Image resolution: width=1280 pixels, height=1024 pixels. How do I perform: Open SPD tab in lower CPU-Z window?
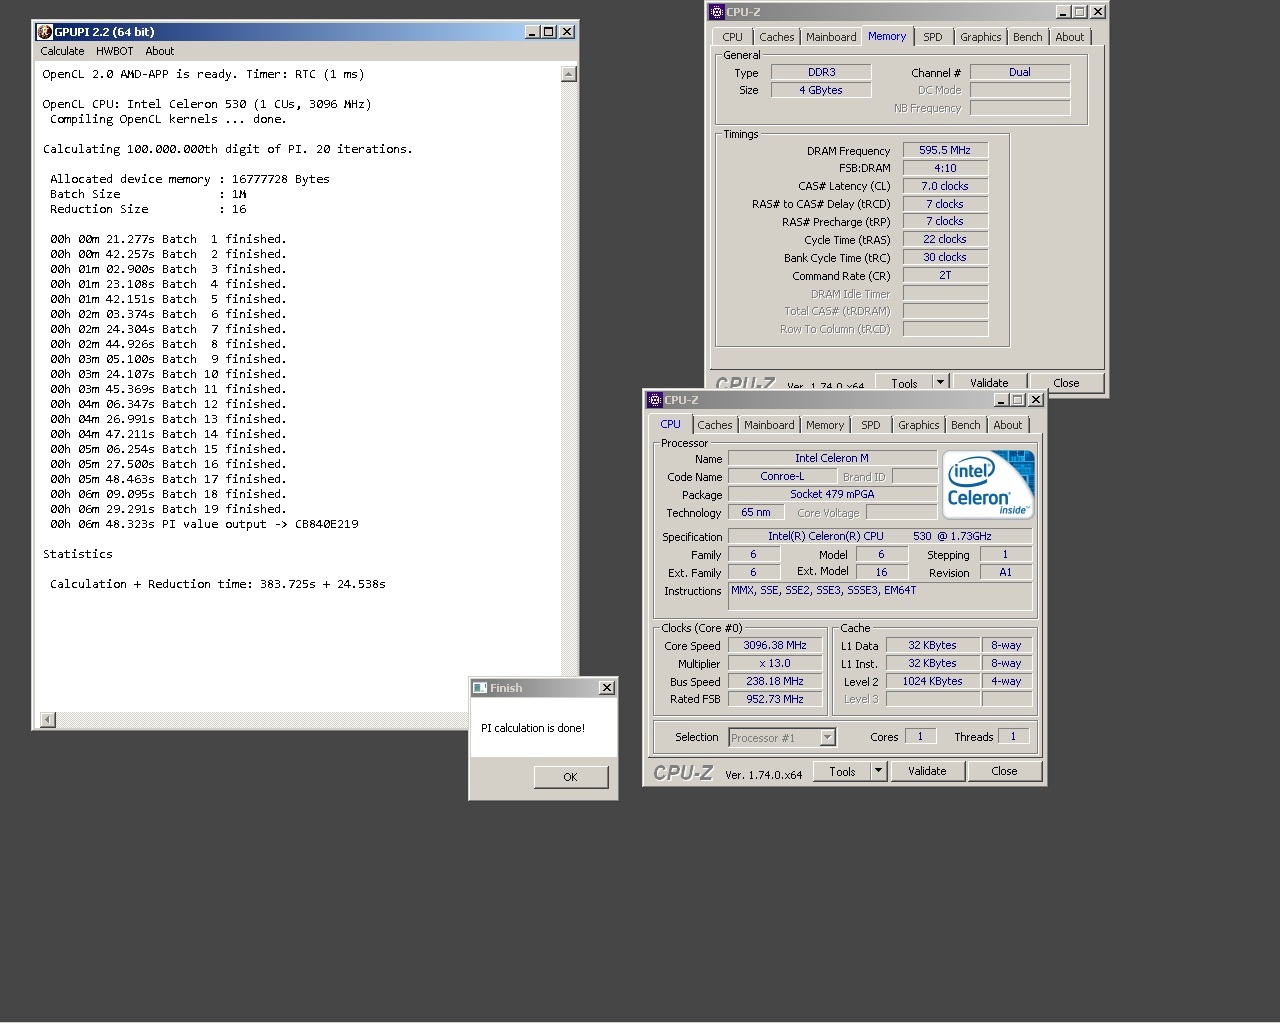click(x=871, y=425)
